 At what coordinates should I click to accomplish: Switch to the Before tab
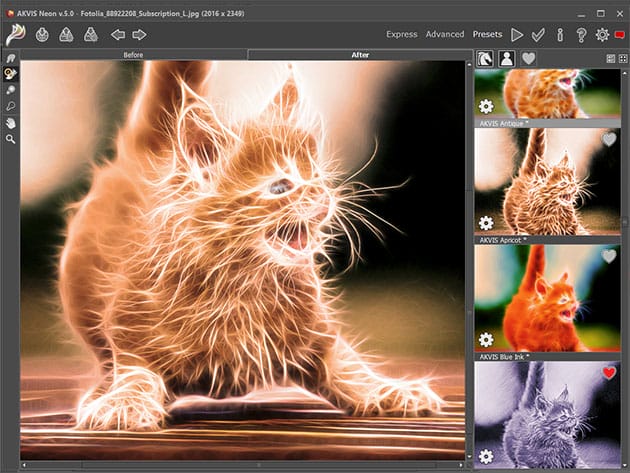[x=133, y=54]
